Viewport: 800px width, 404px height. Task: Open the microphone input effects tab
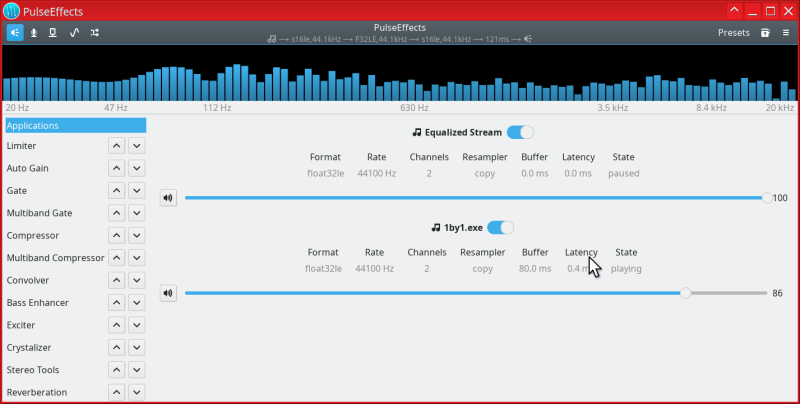34,33
